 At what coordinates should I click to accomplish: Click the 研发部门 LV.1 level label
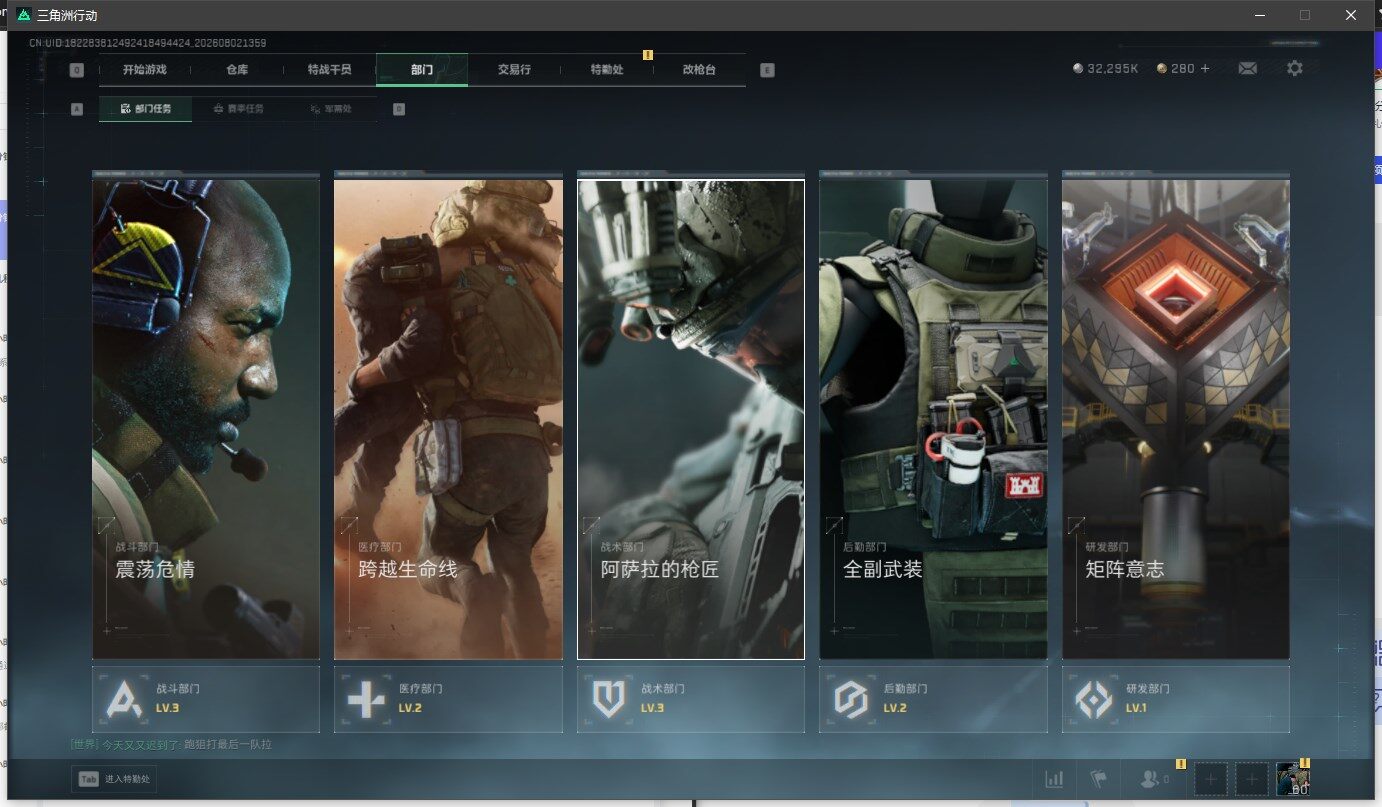1138,708
